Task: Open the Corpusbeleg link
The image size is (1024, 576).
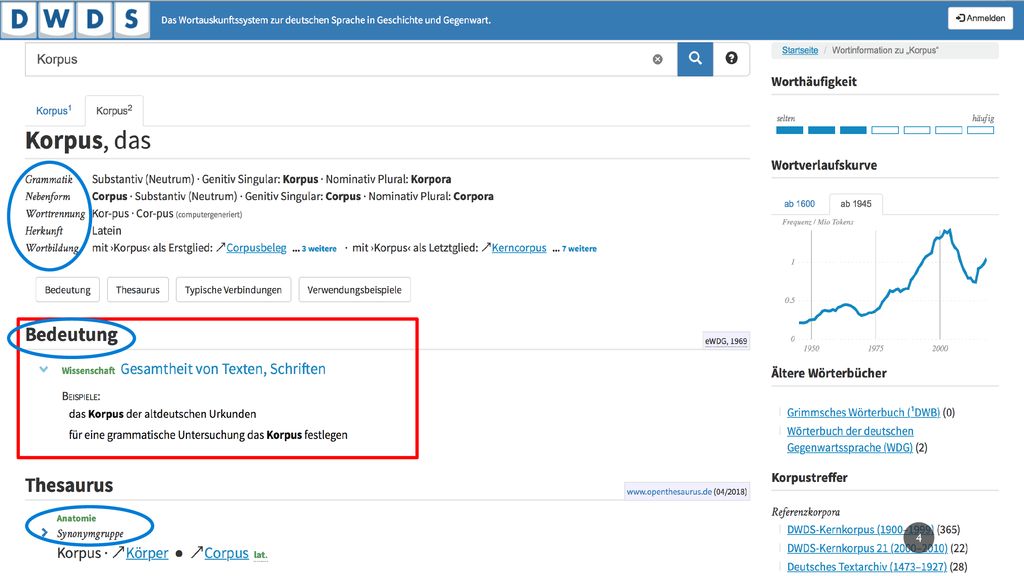Action: pos(256,248)
